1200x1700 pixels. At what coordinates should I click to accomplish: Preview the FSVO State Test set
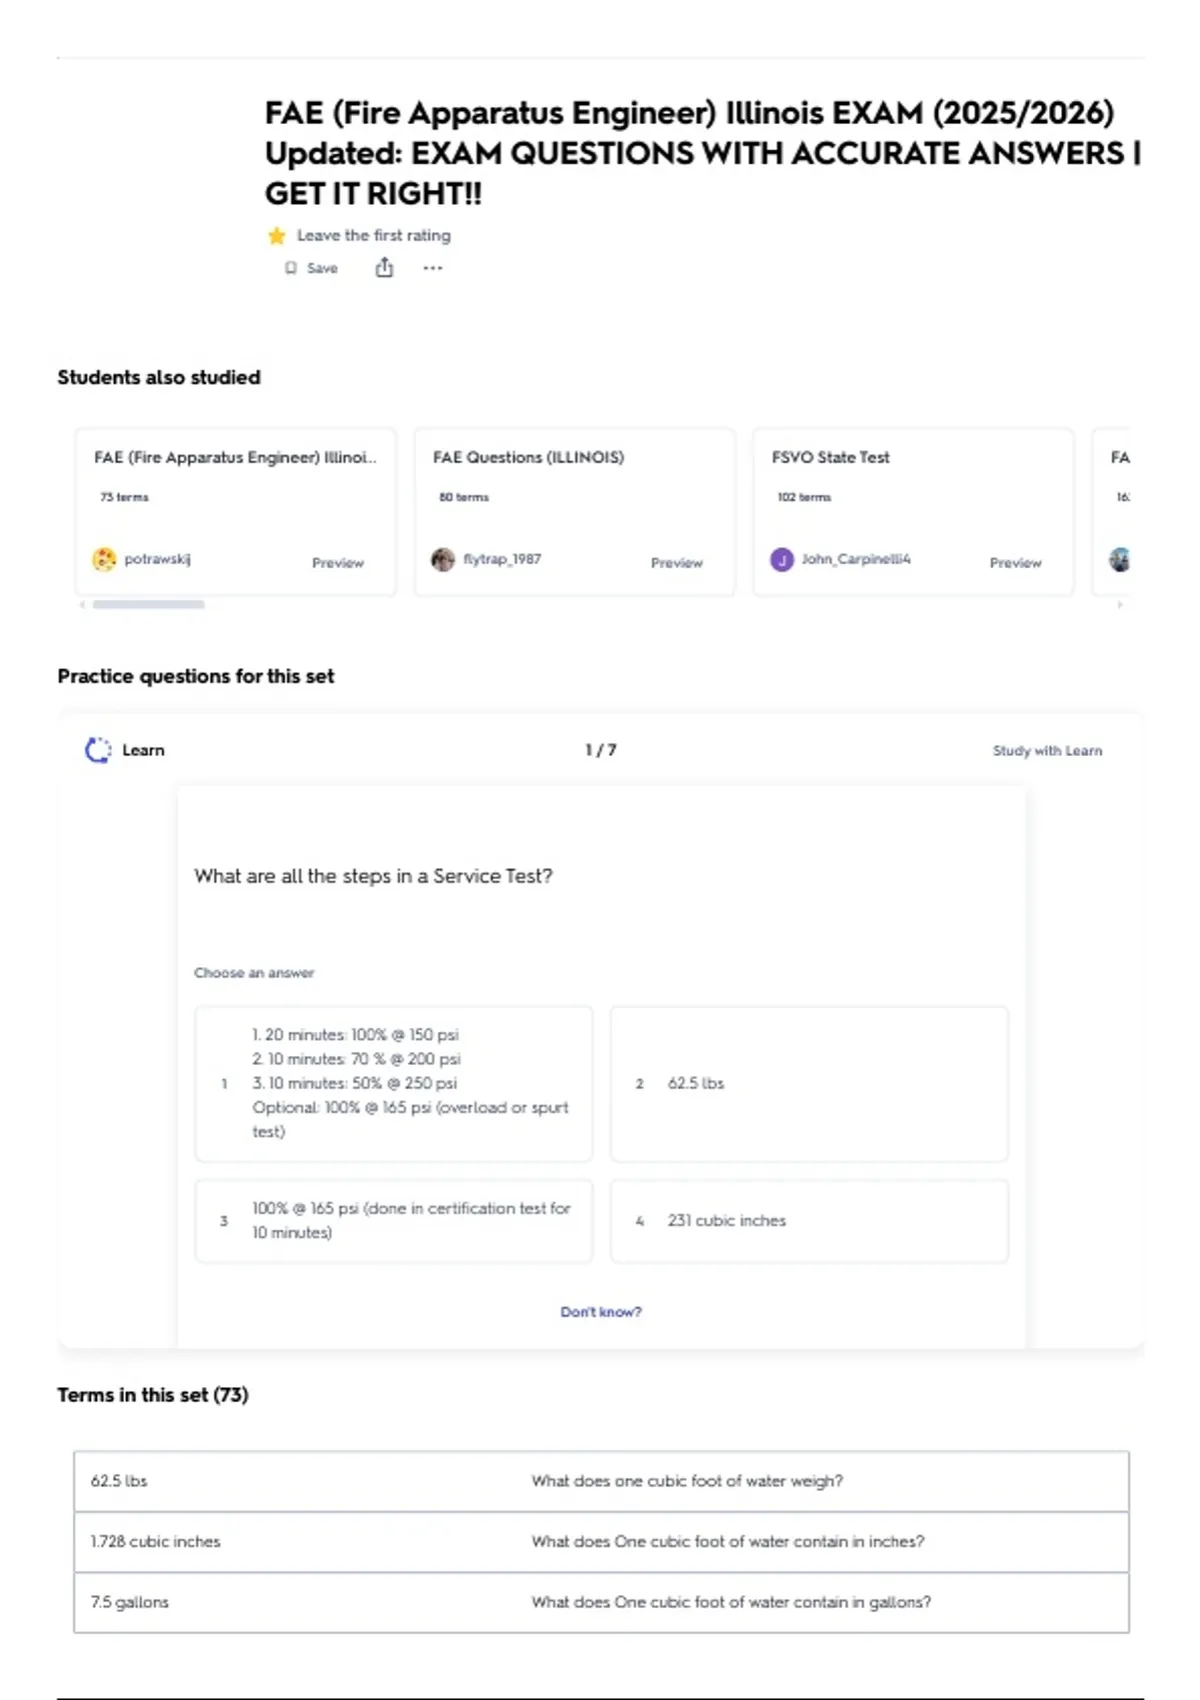tap(1015, 563)
